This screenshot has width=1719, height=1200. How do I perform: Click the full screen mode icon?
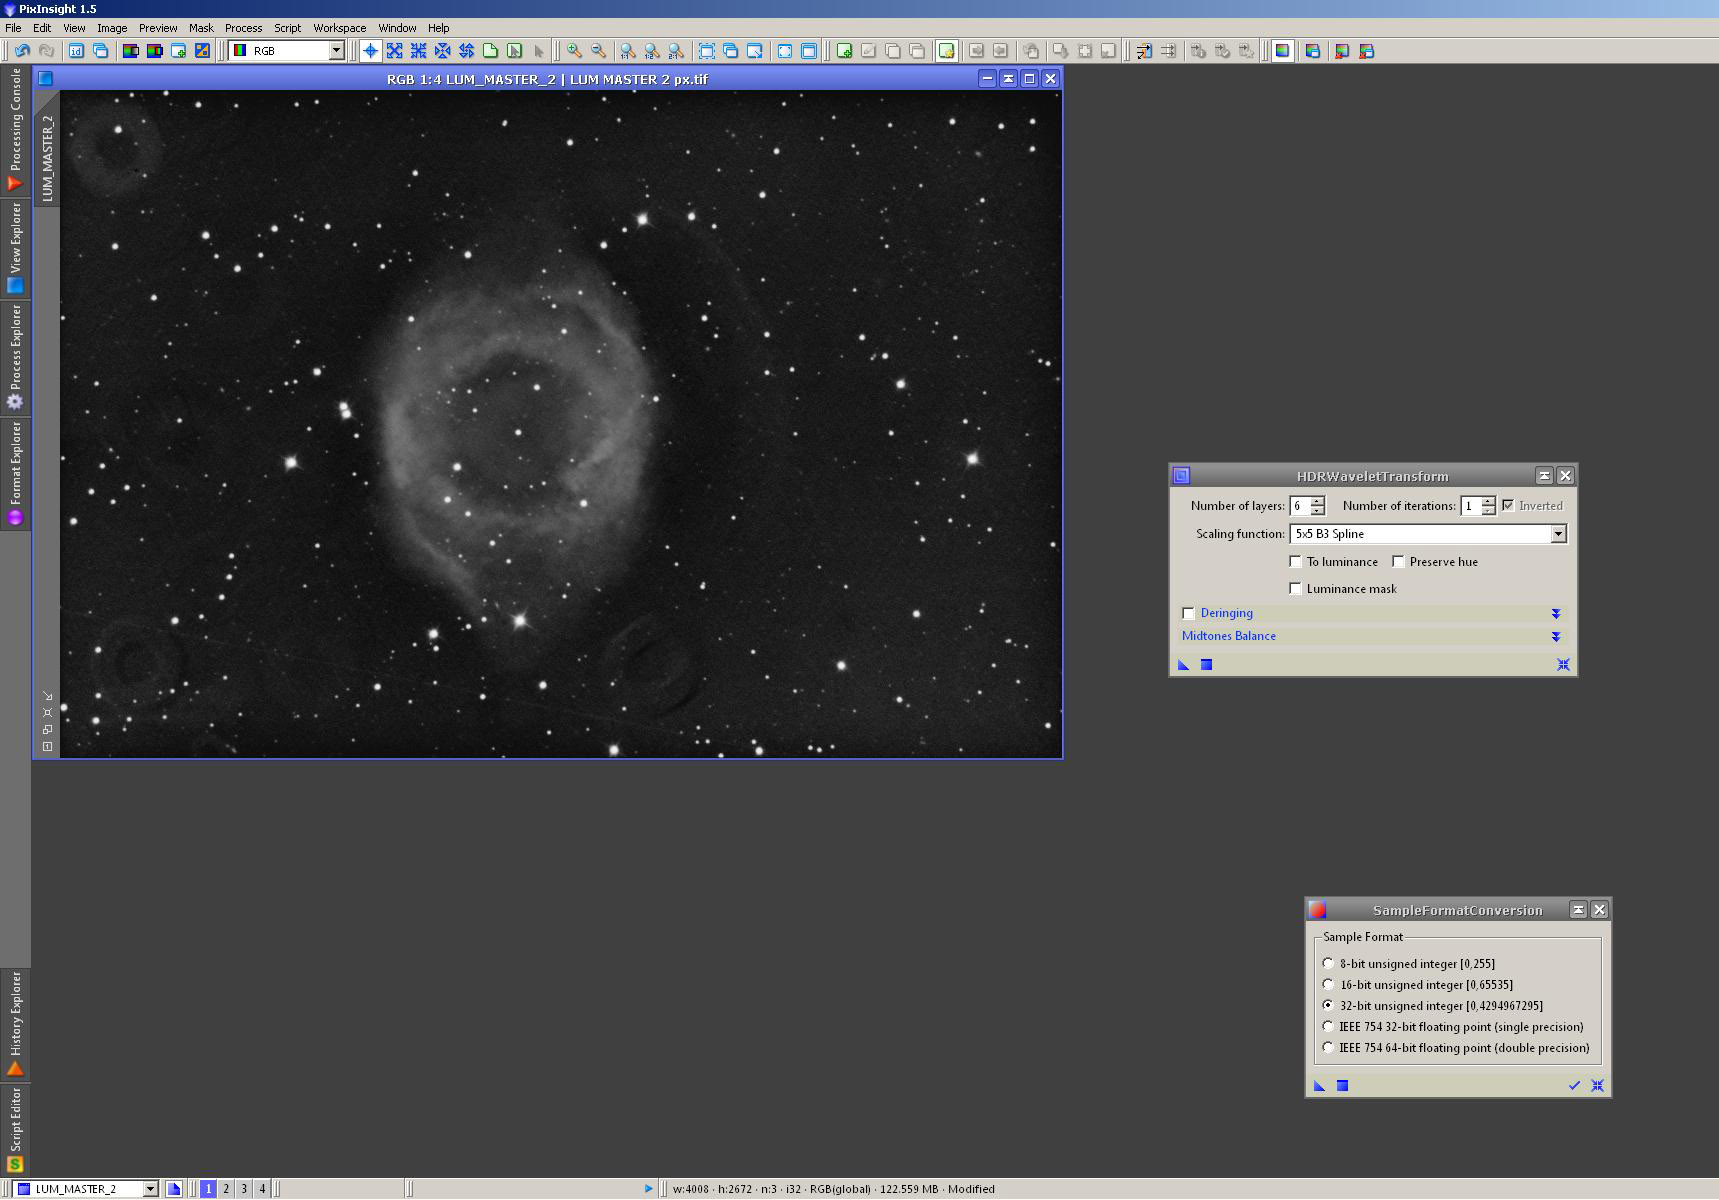coord(785,51)
